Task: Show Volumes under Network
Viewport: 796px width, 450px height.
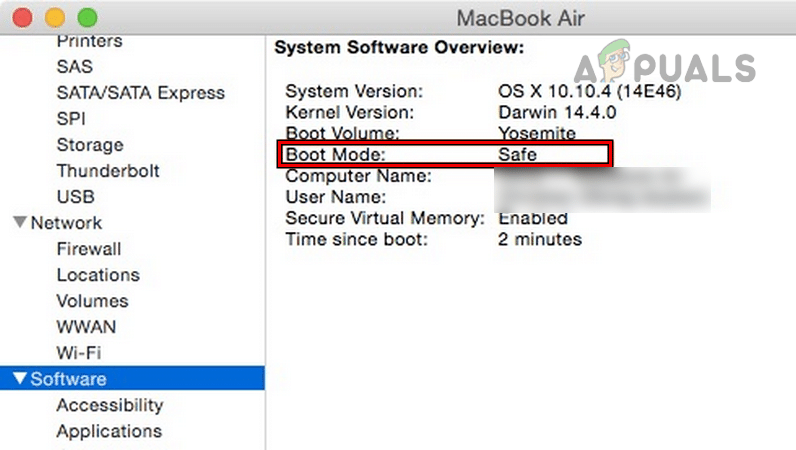Action: tap(92, 301)
